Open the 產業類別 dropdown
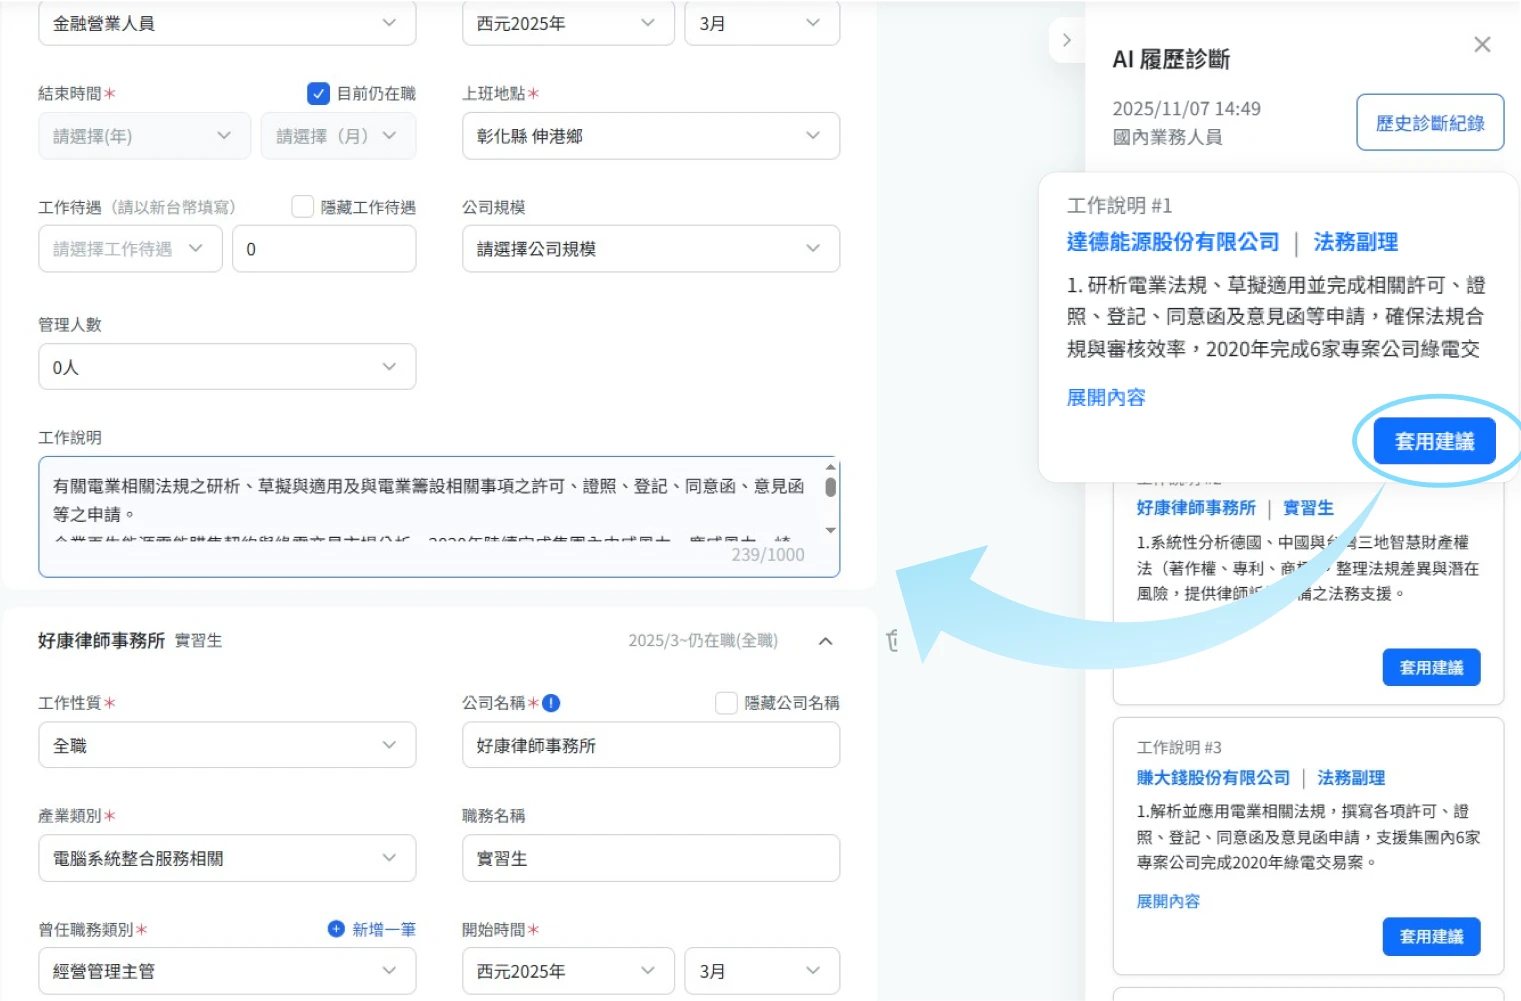 [227, 858]
